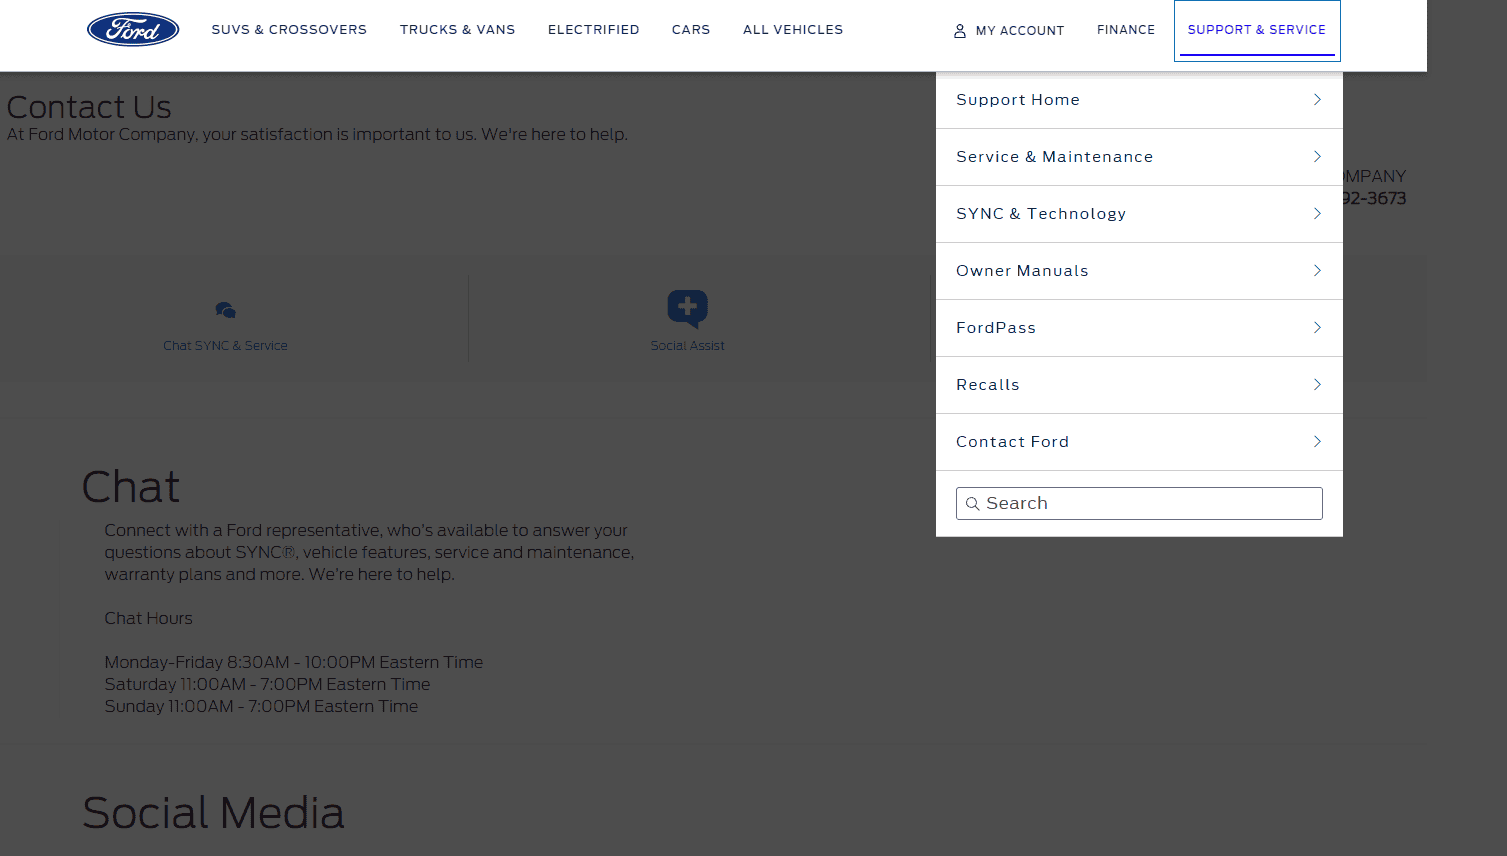Click the My Account person icon
1507x856 pixels.
(x=960, y=31)
